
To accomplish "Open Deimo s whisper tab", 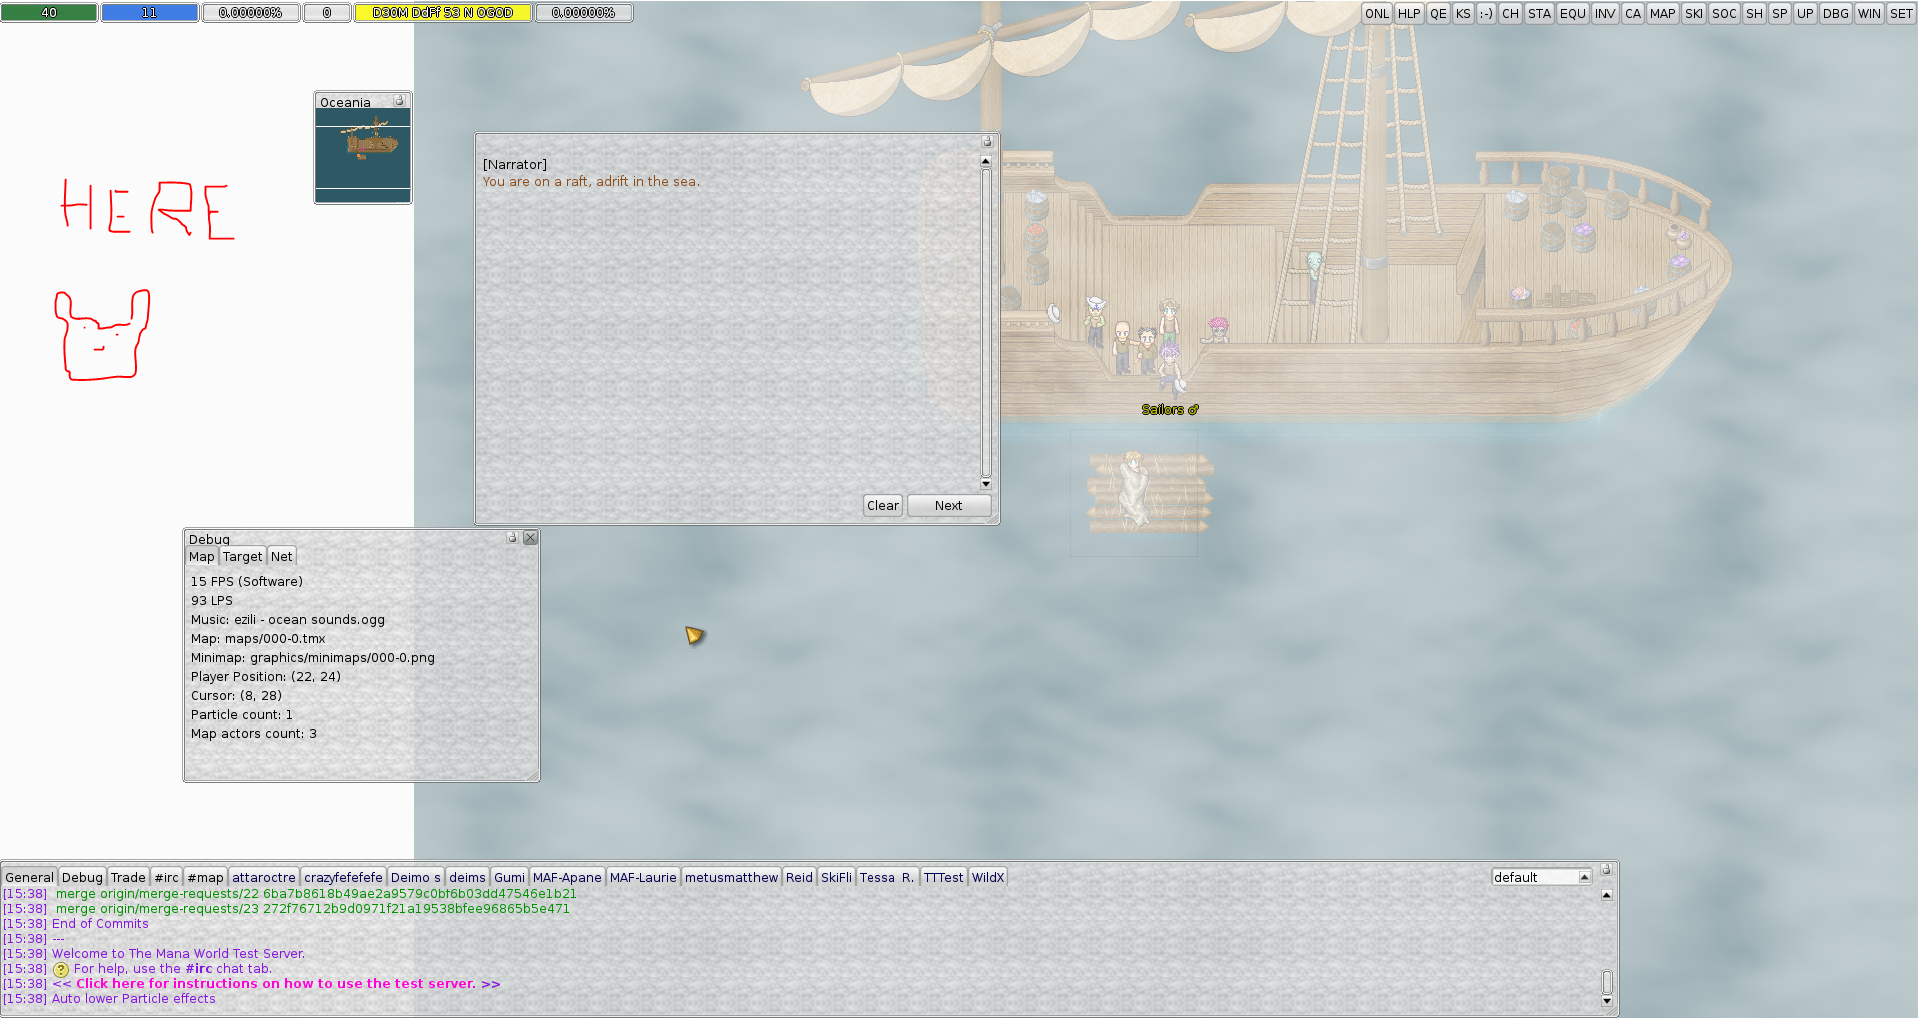I will pos(415,877).
